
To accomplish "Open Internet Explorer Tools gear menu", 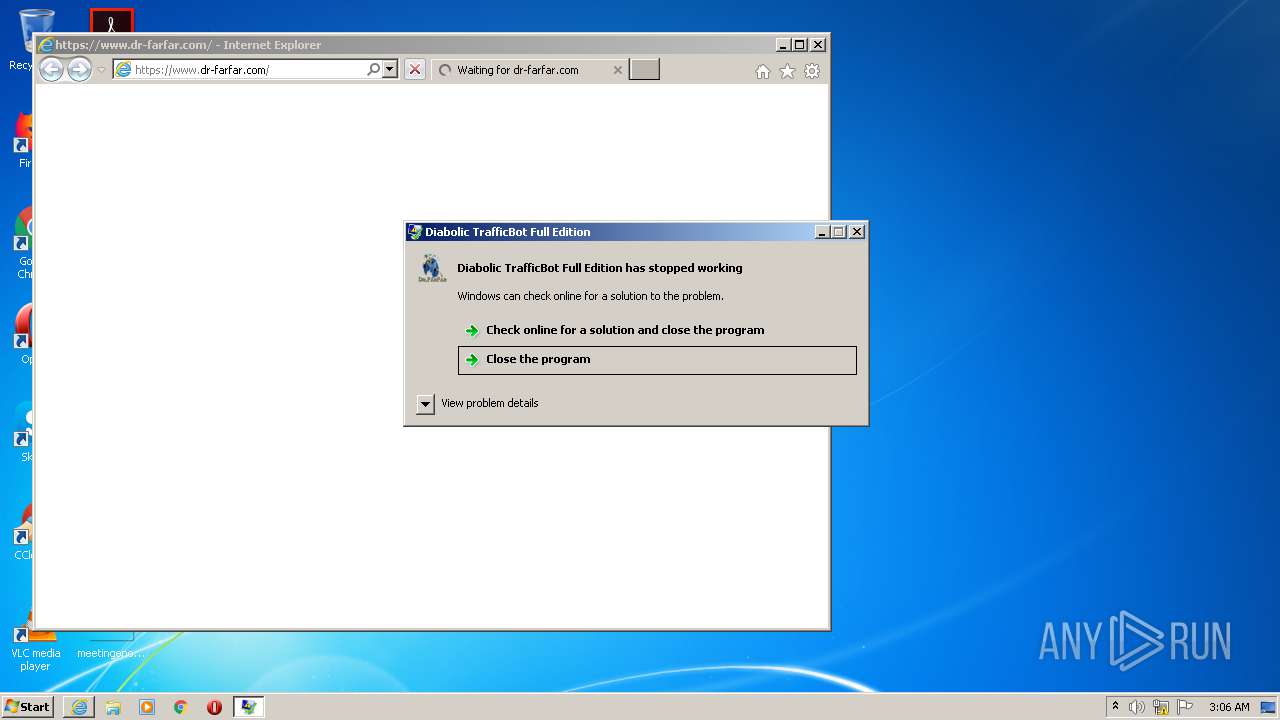I will click(812, 71).
